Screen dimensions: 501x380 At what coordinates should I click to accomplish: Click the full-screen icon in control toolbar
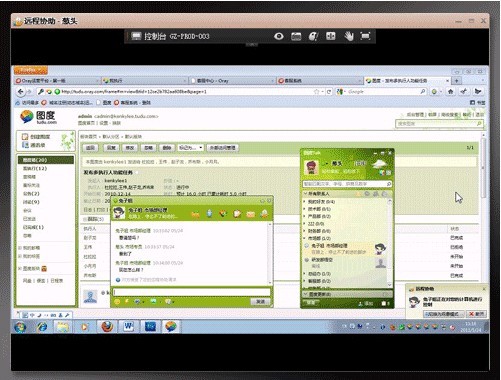tap(365, 36)
